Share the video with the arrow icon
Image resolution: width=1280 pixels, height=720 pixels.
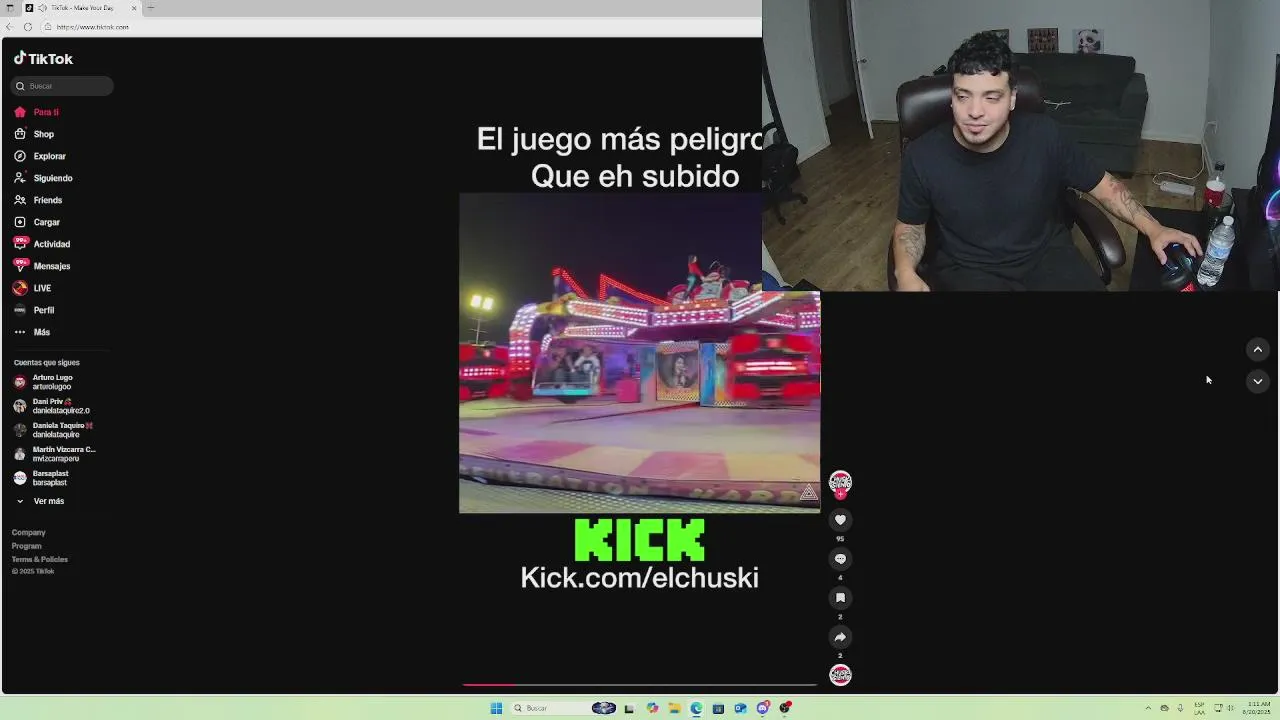pyautogui.click(x=840, y=637)
